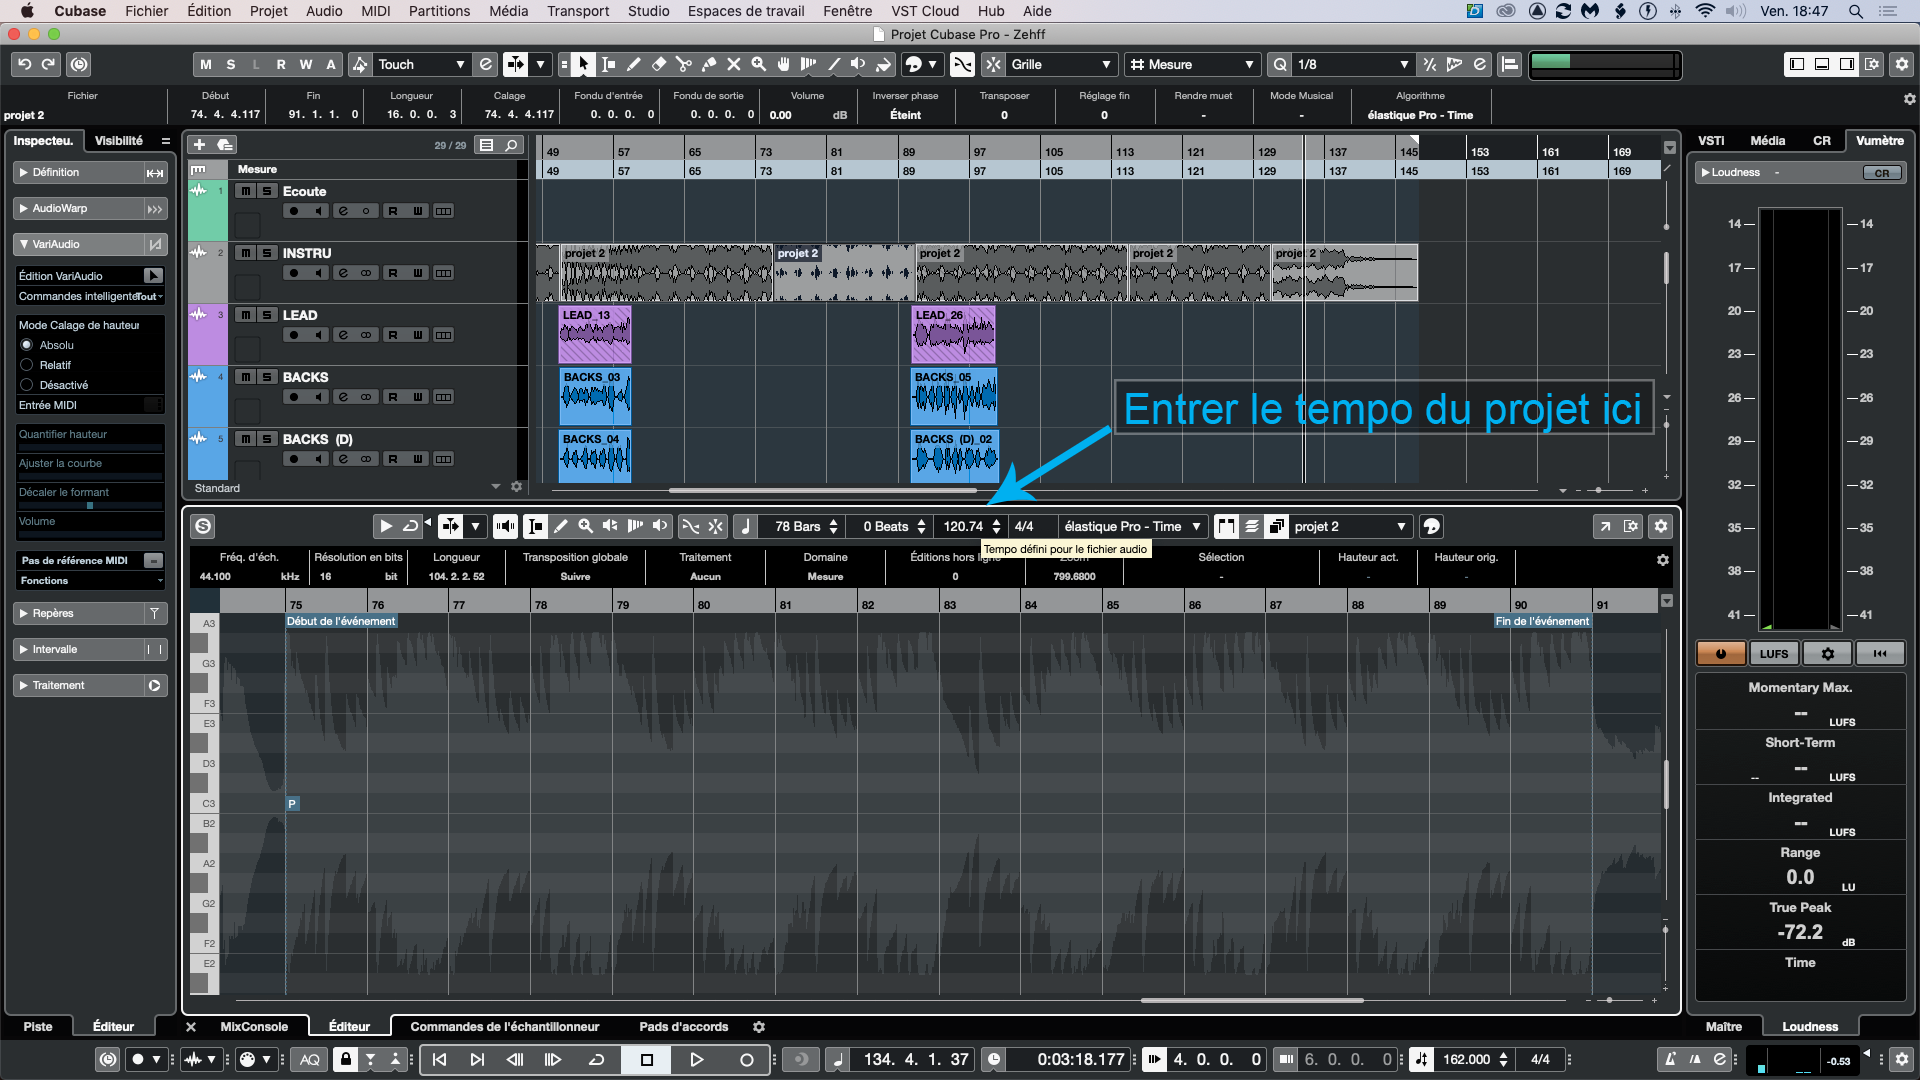Open the sample editor settings gear

[x=1661, y=526]
